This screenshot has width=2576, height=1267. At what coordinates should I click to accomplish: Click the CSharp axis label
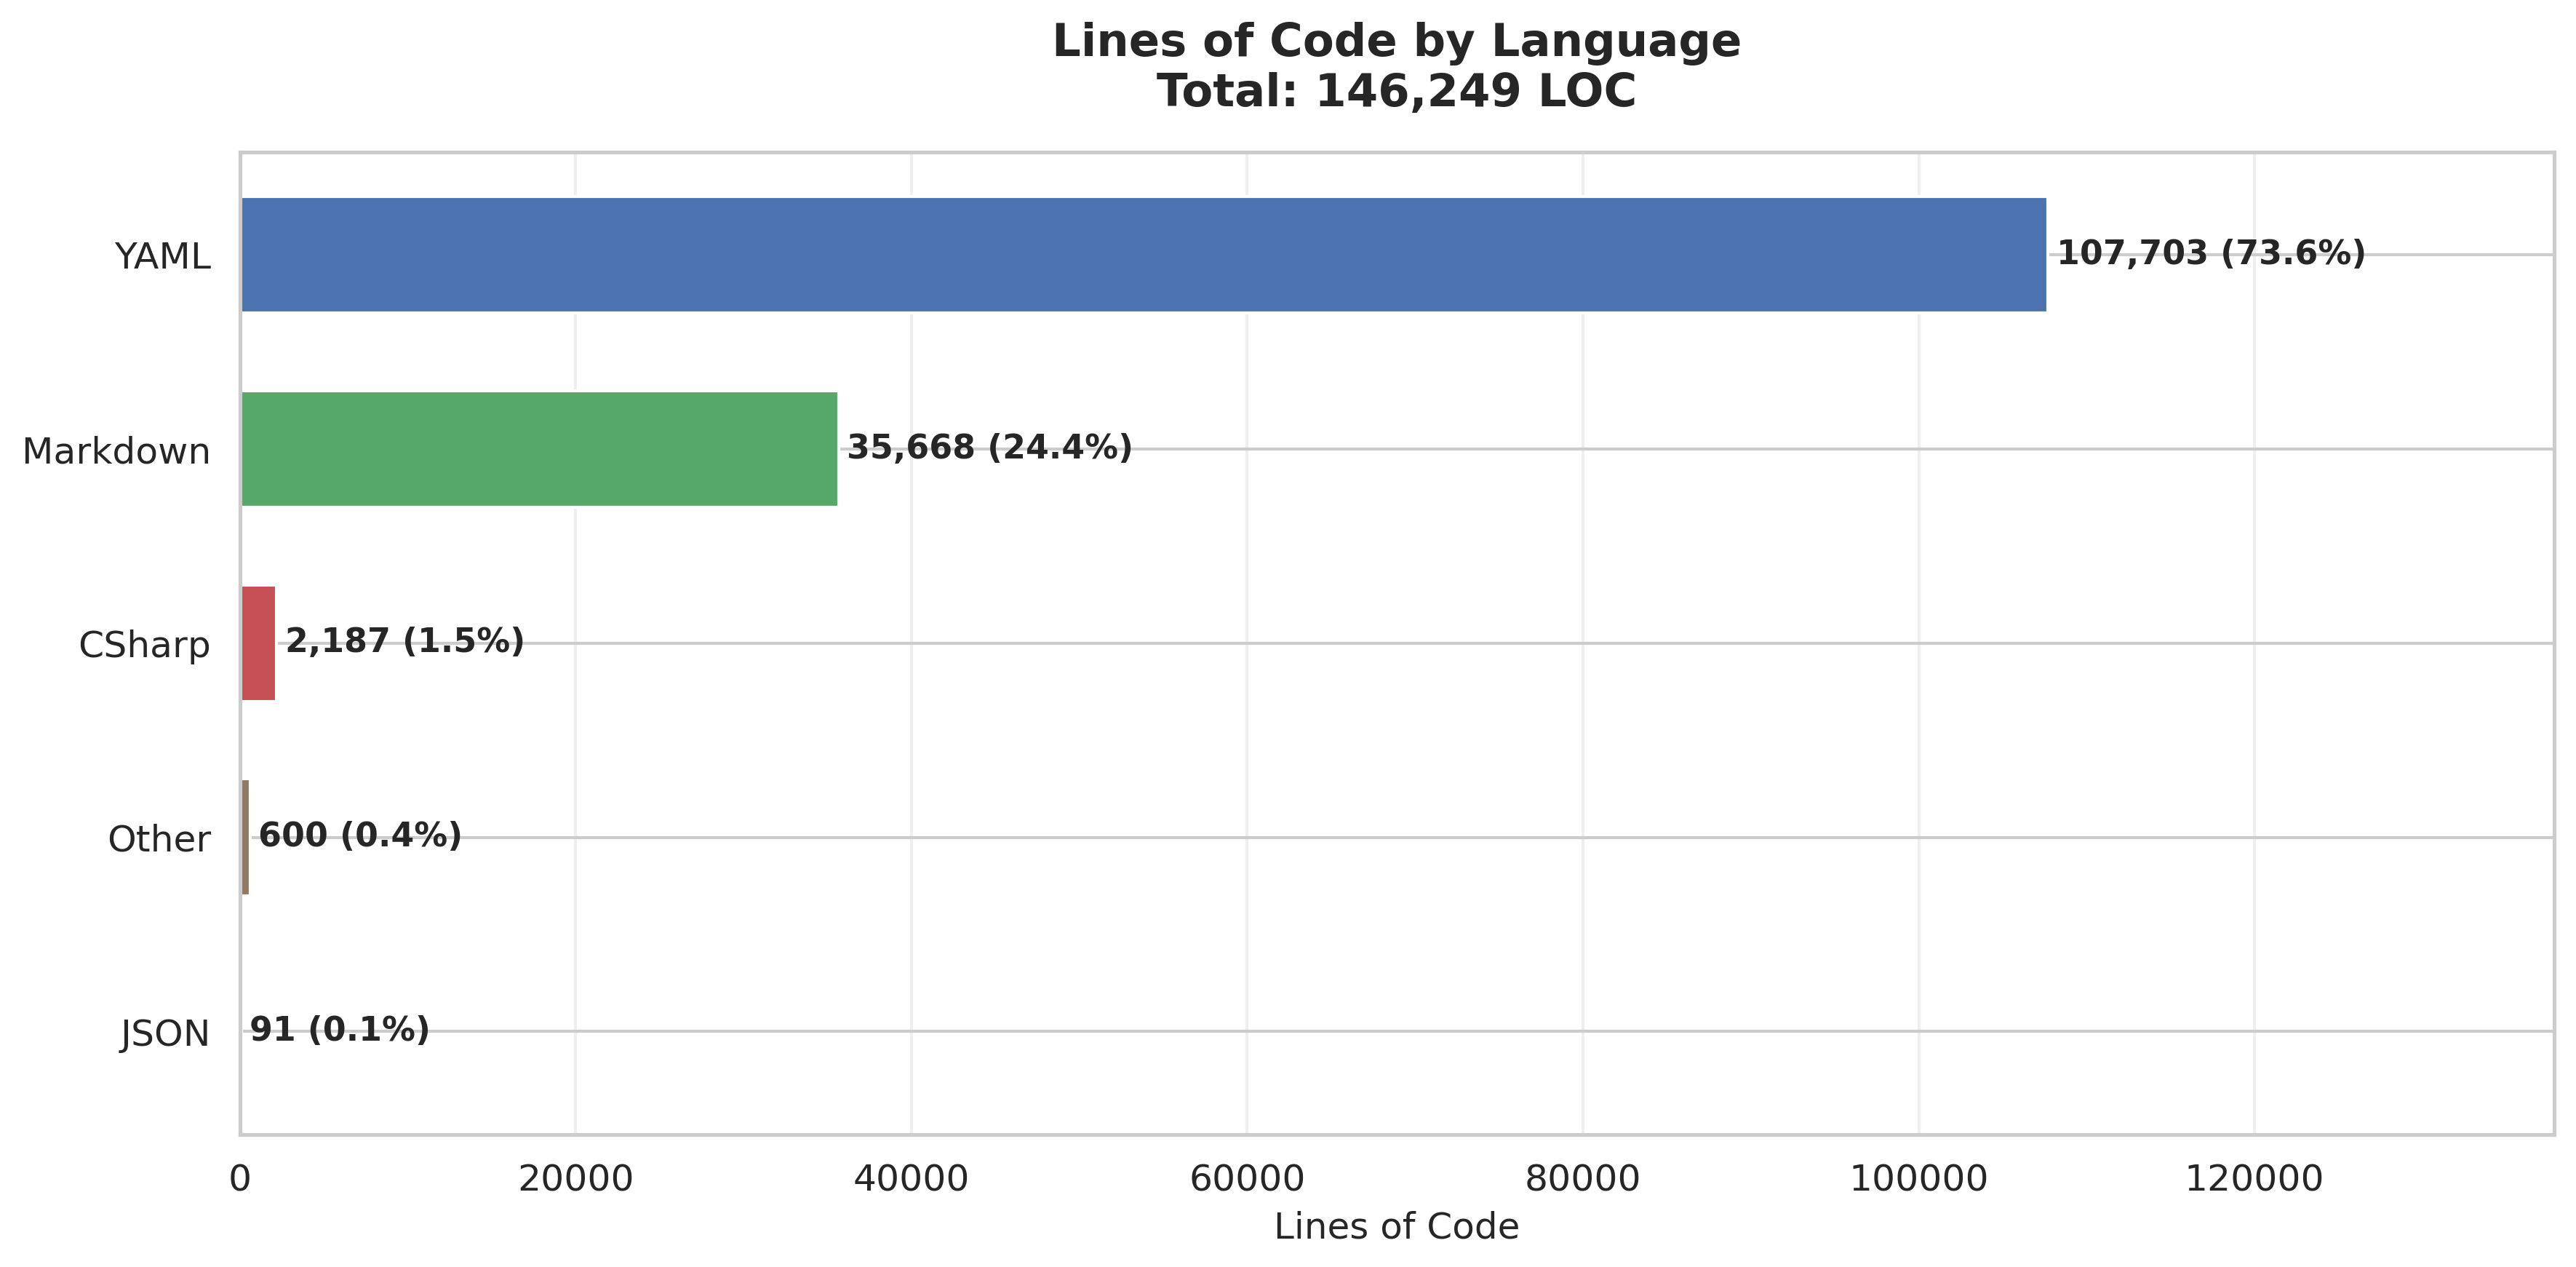pos(144,645)
